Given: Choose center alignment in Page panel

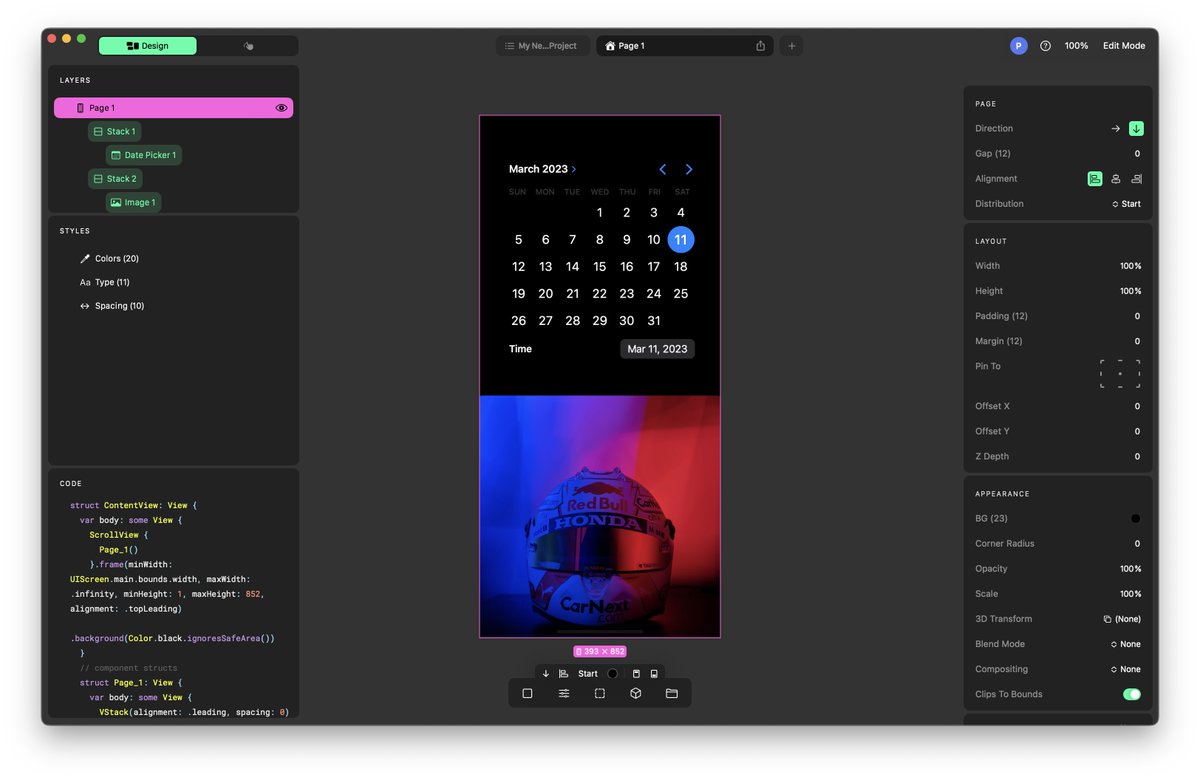Looking at the screenshot, I should click(1116, 179).
